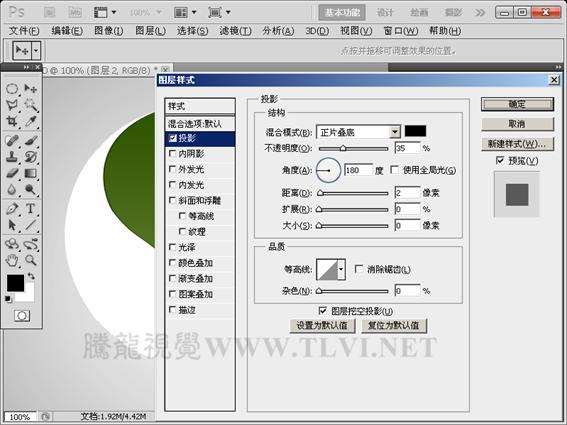Reset default foreground and background colors
The width and height of the screenshot is (567, 425).
(8, 299)
